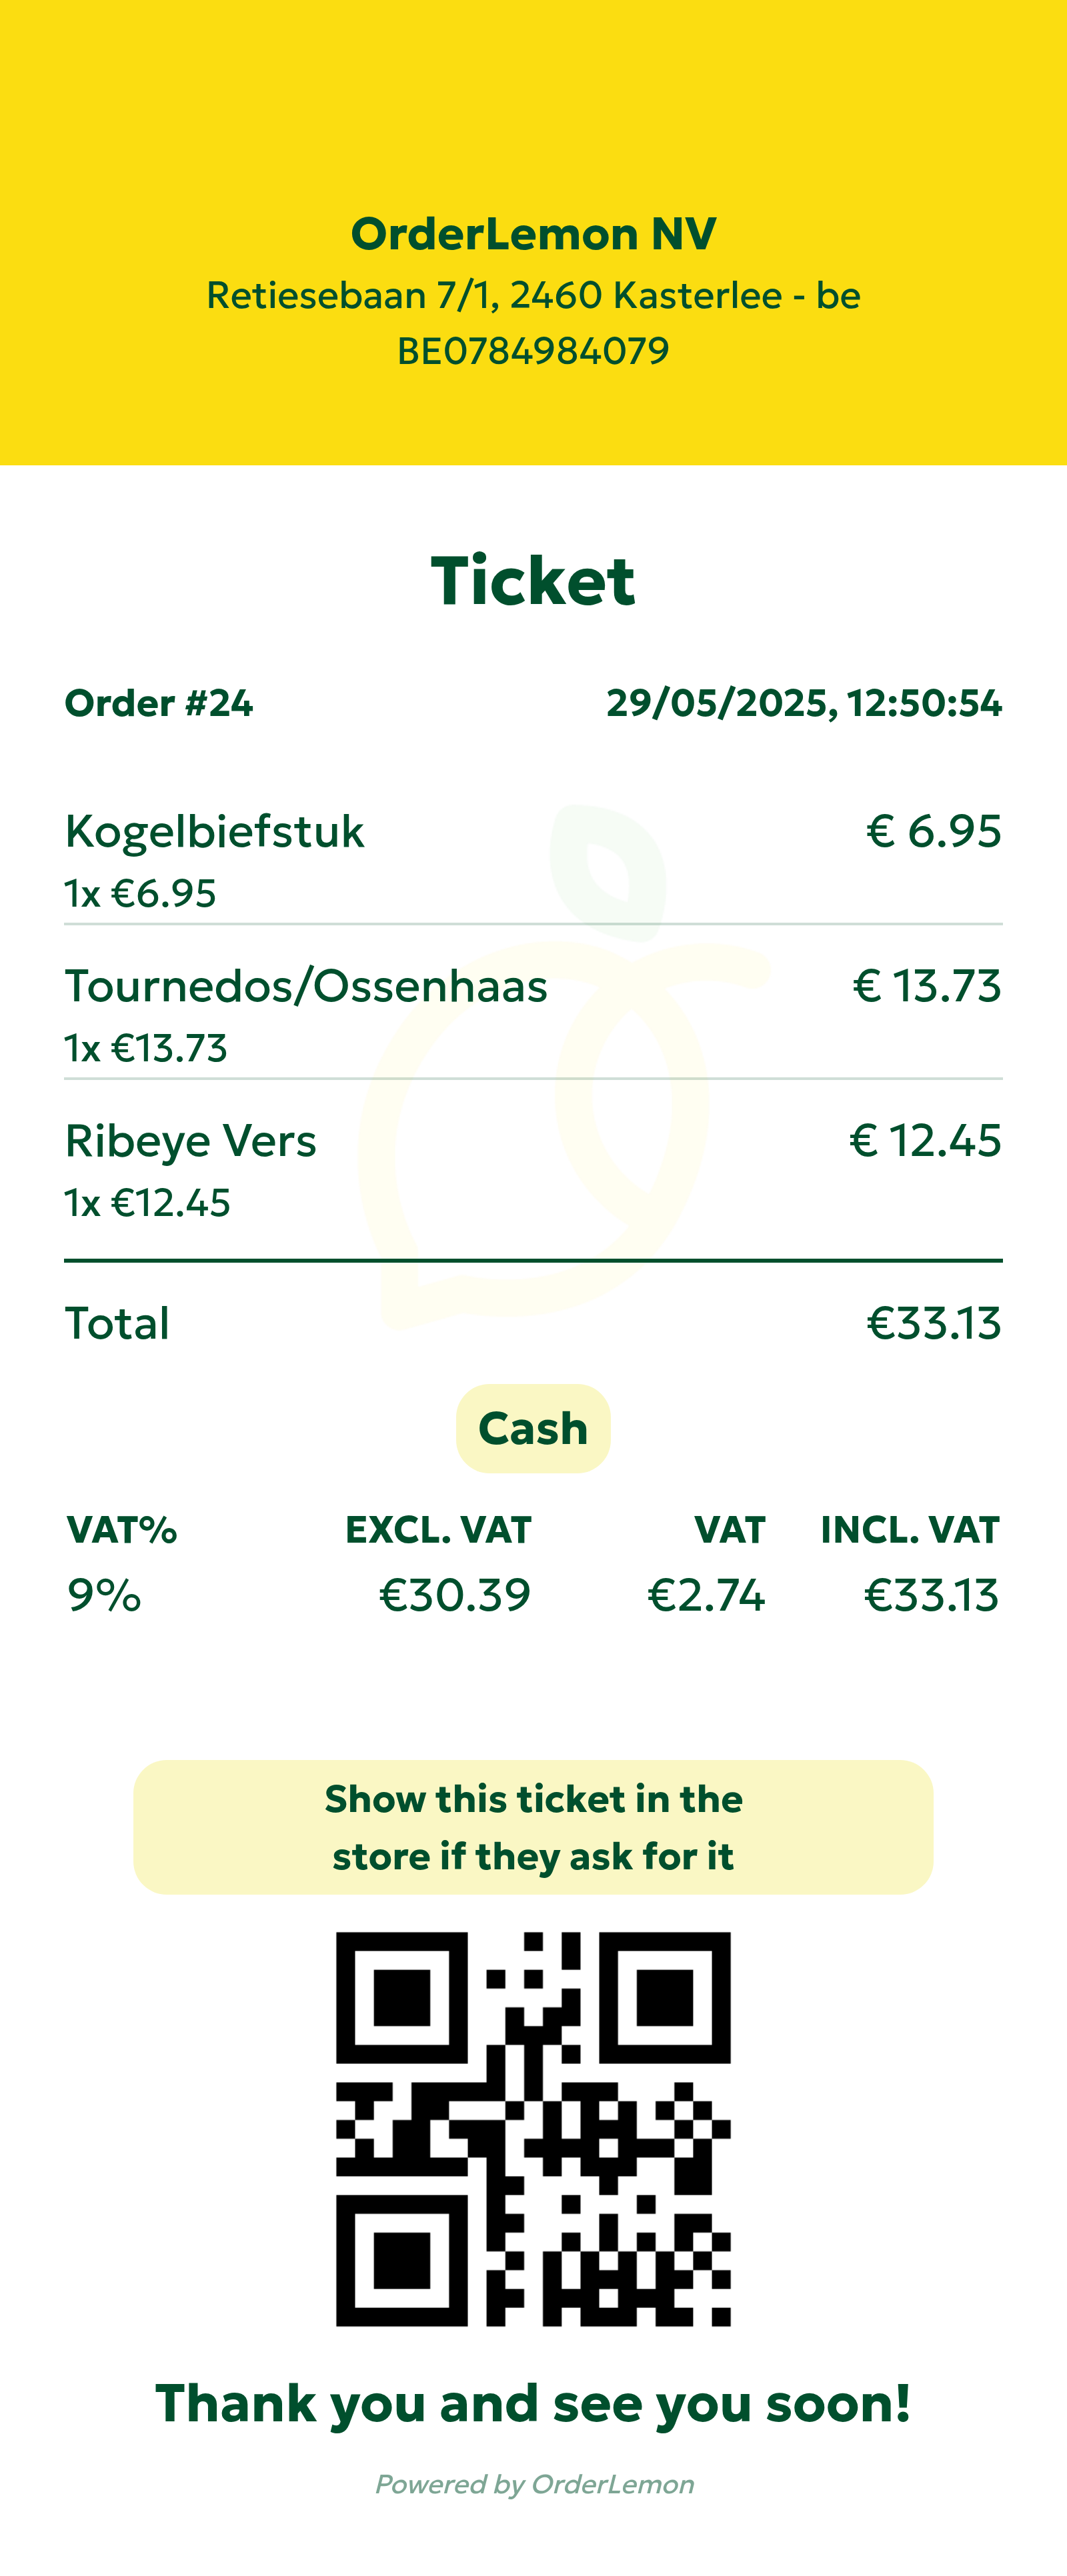Click the Thank you and see you soon text

pos(533,2404)
